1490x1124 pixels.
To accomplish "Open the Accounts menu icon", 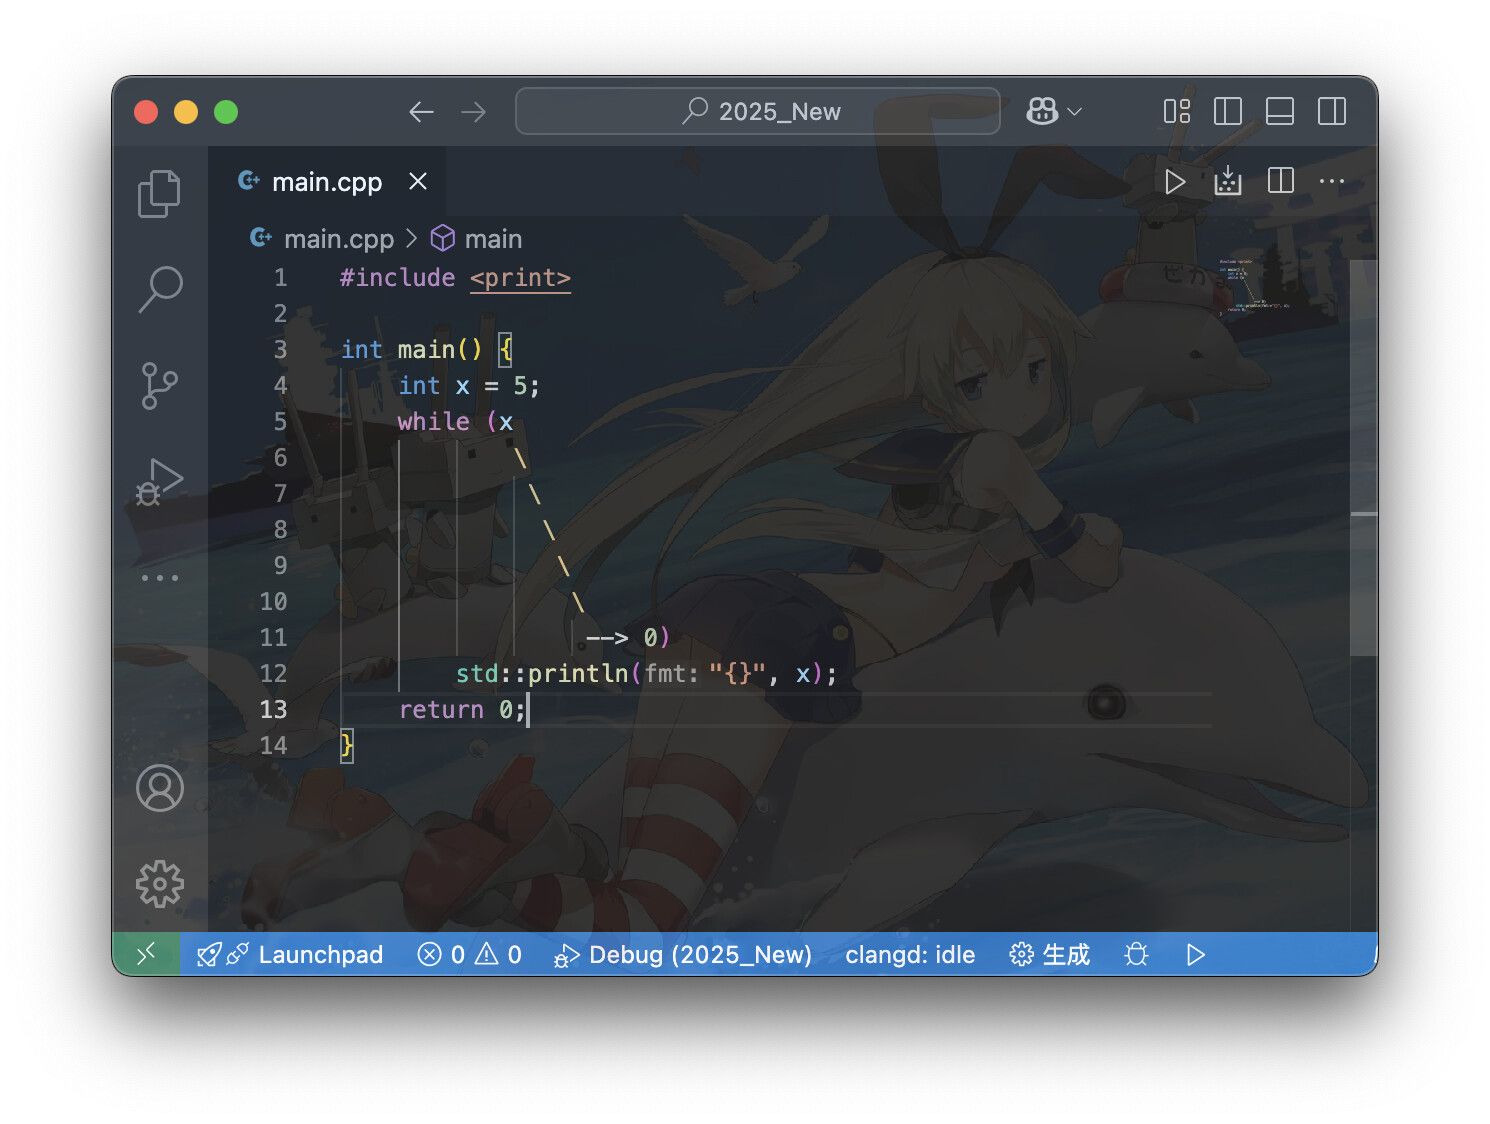I will point(159,788).
